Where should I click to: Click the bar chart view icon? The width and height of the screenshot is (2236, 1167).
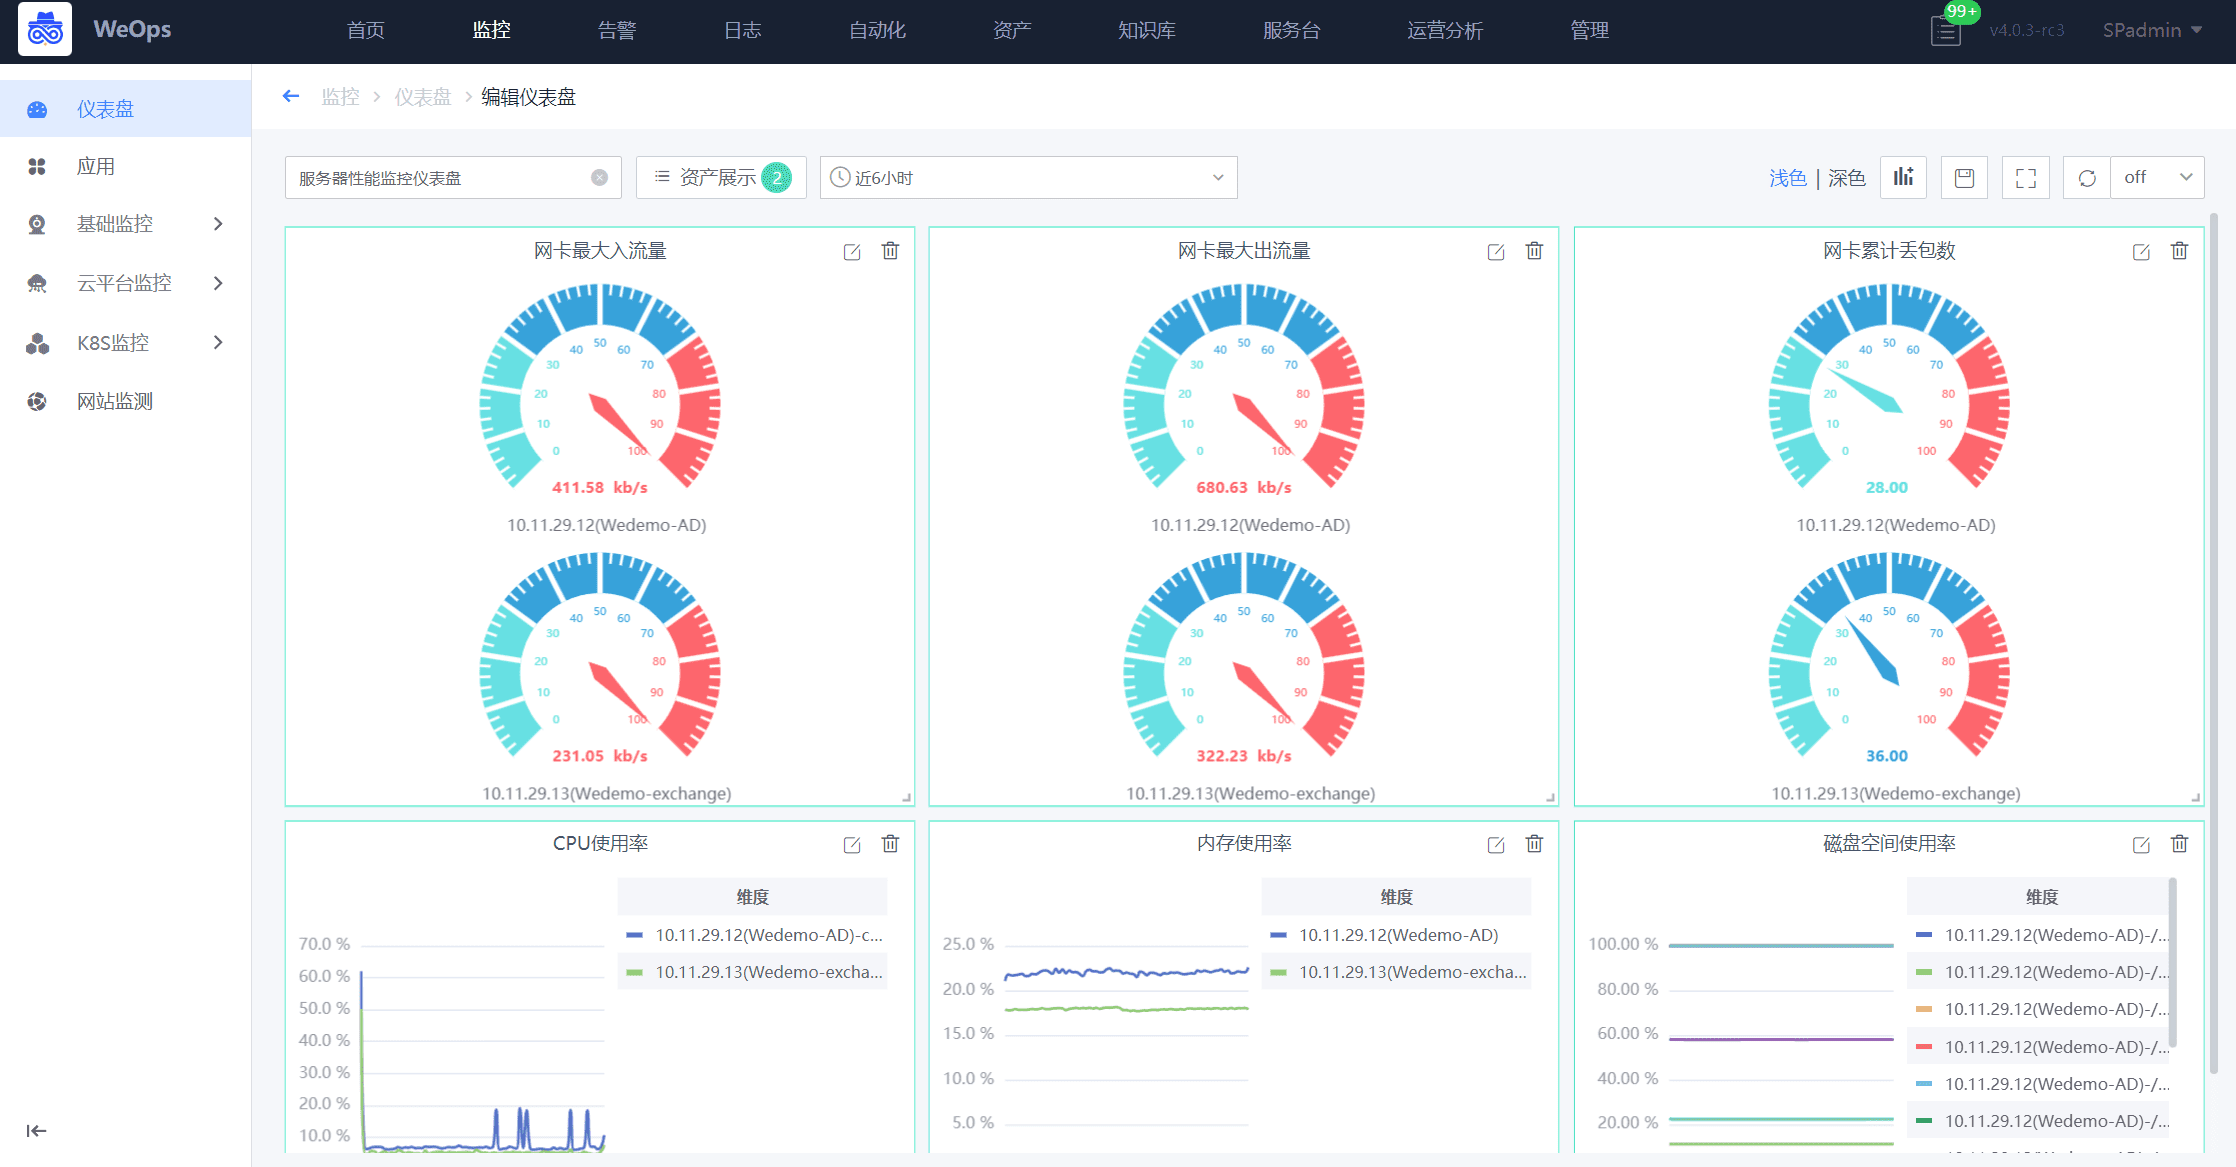(1905, 176)
